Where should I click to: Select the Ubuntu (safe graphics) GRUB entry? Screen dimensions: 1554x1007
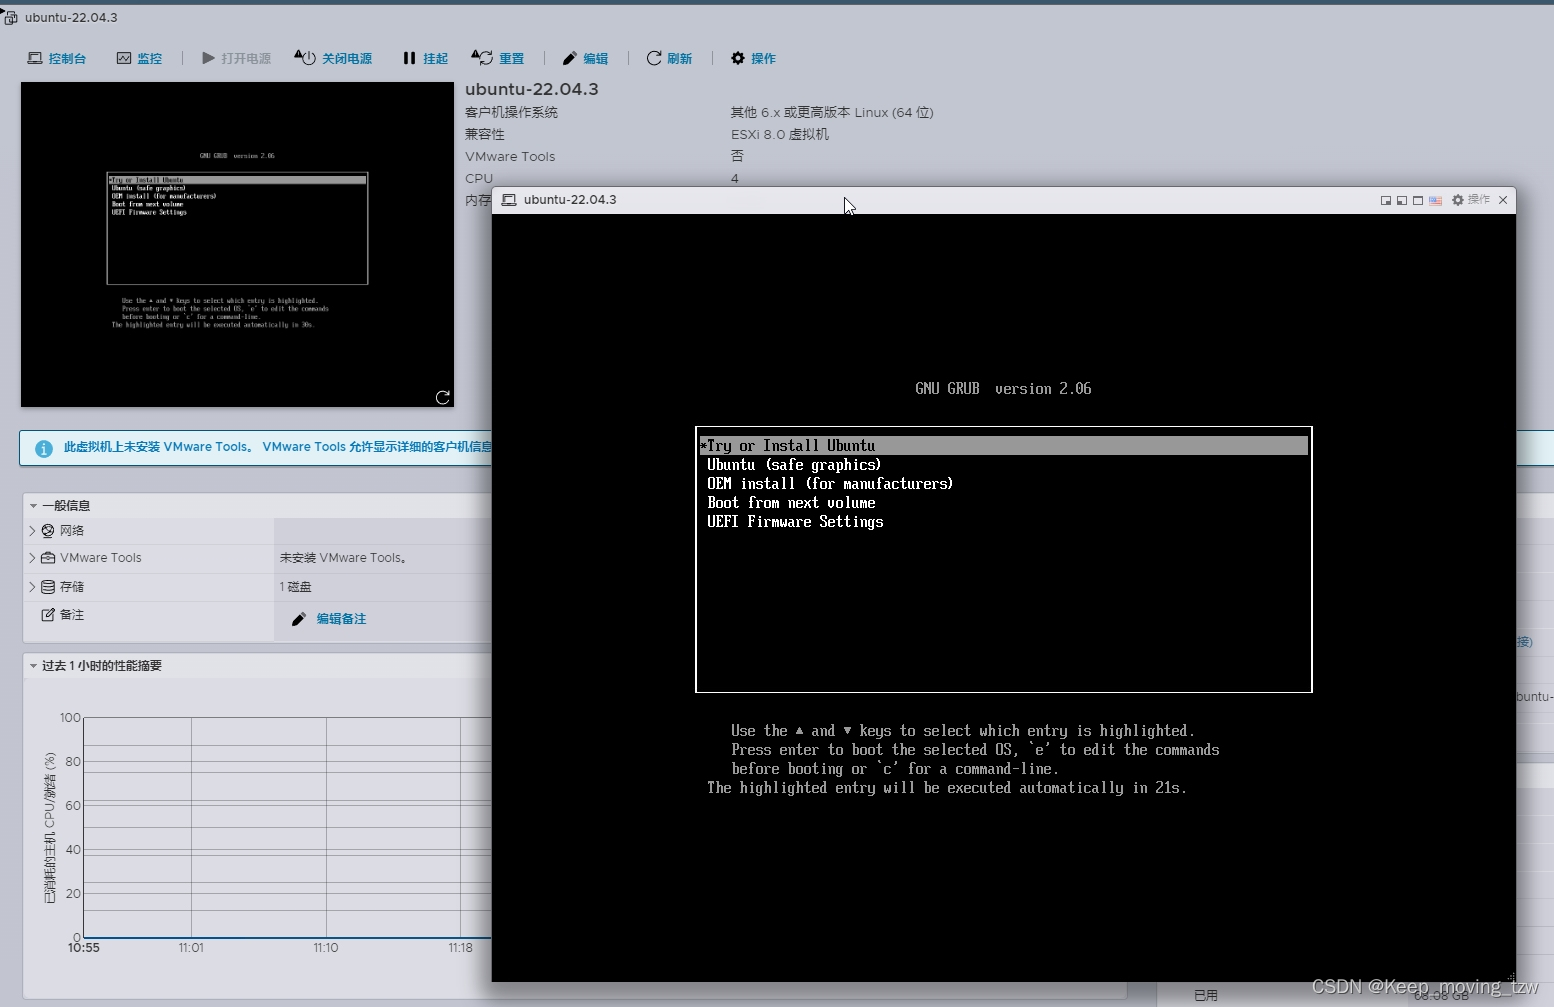[794, 465]
